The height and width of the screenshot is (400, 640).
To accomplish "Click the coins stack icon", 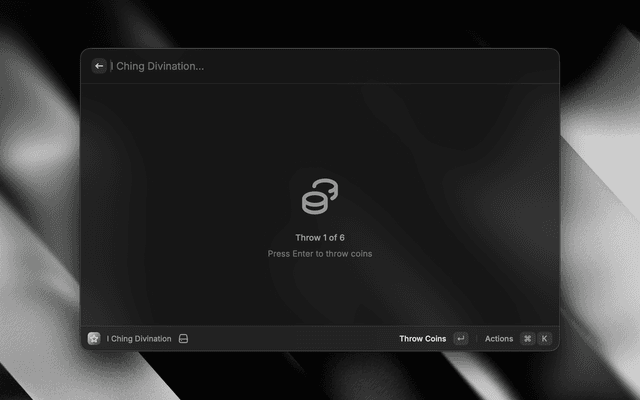I will [320, 196].
